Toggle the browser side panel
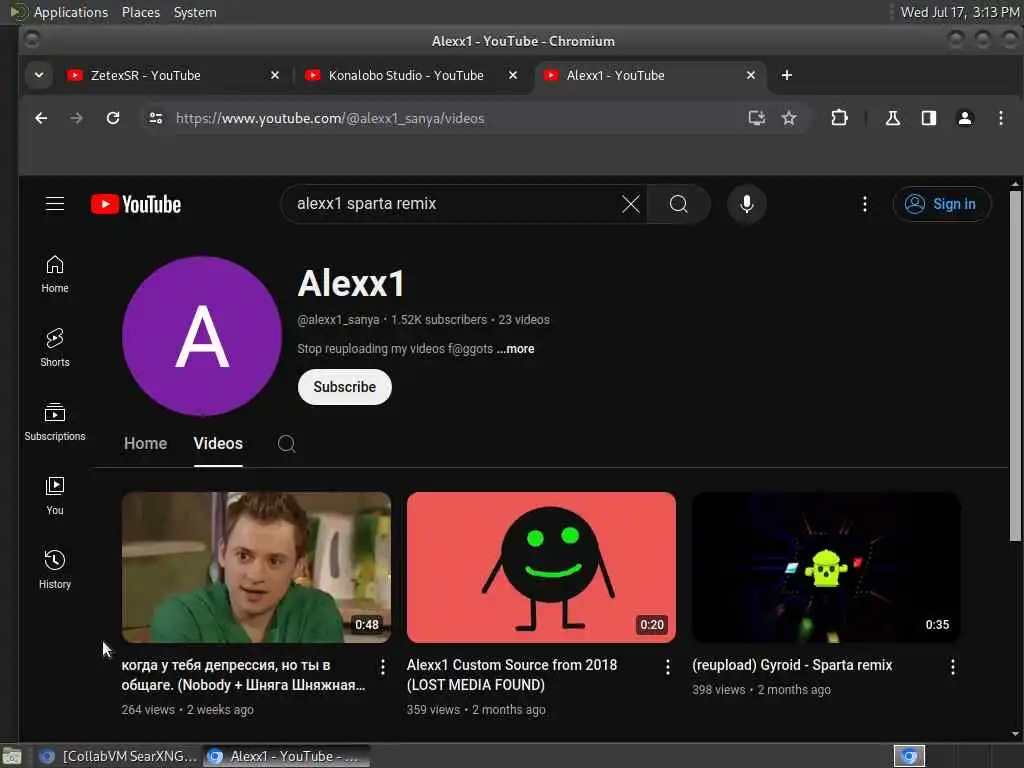 click(x=929, y=118)
